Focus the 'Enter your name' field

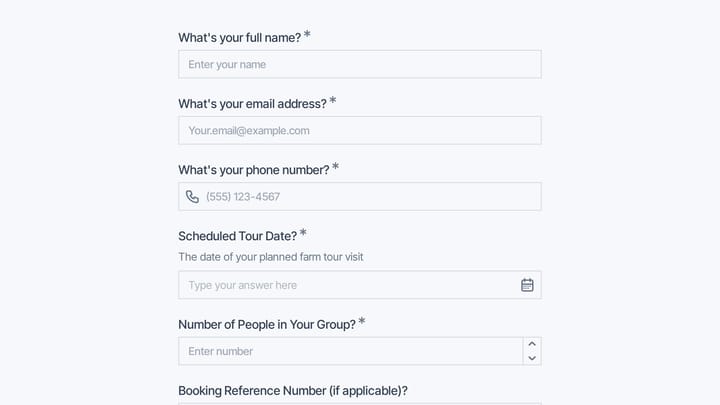coord(360,64)
